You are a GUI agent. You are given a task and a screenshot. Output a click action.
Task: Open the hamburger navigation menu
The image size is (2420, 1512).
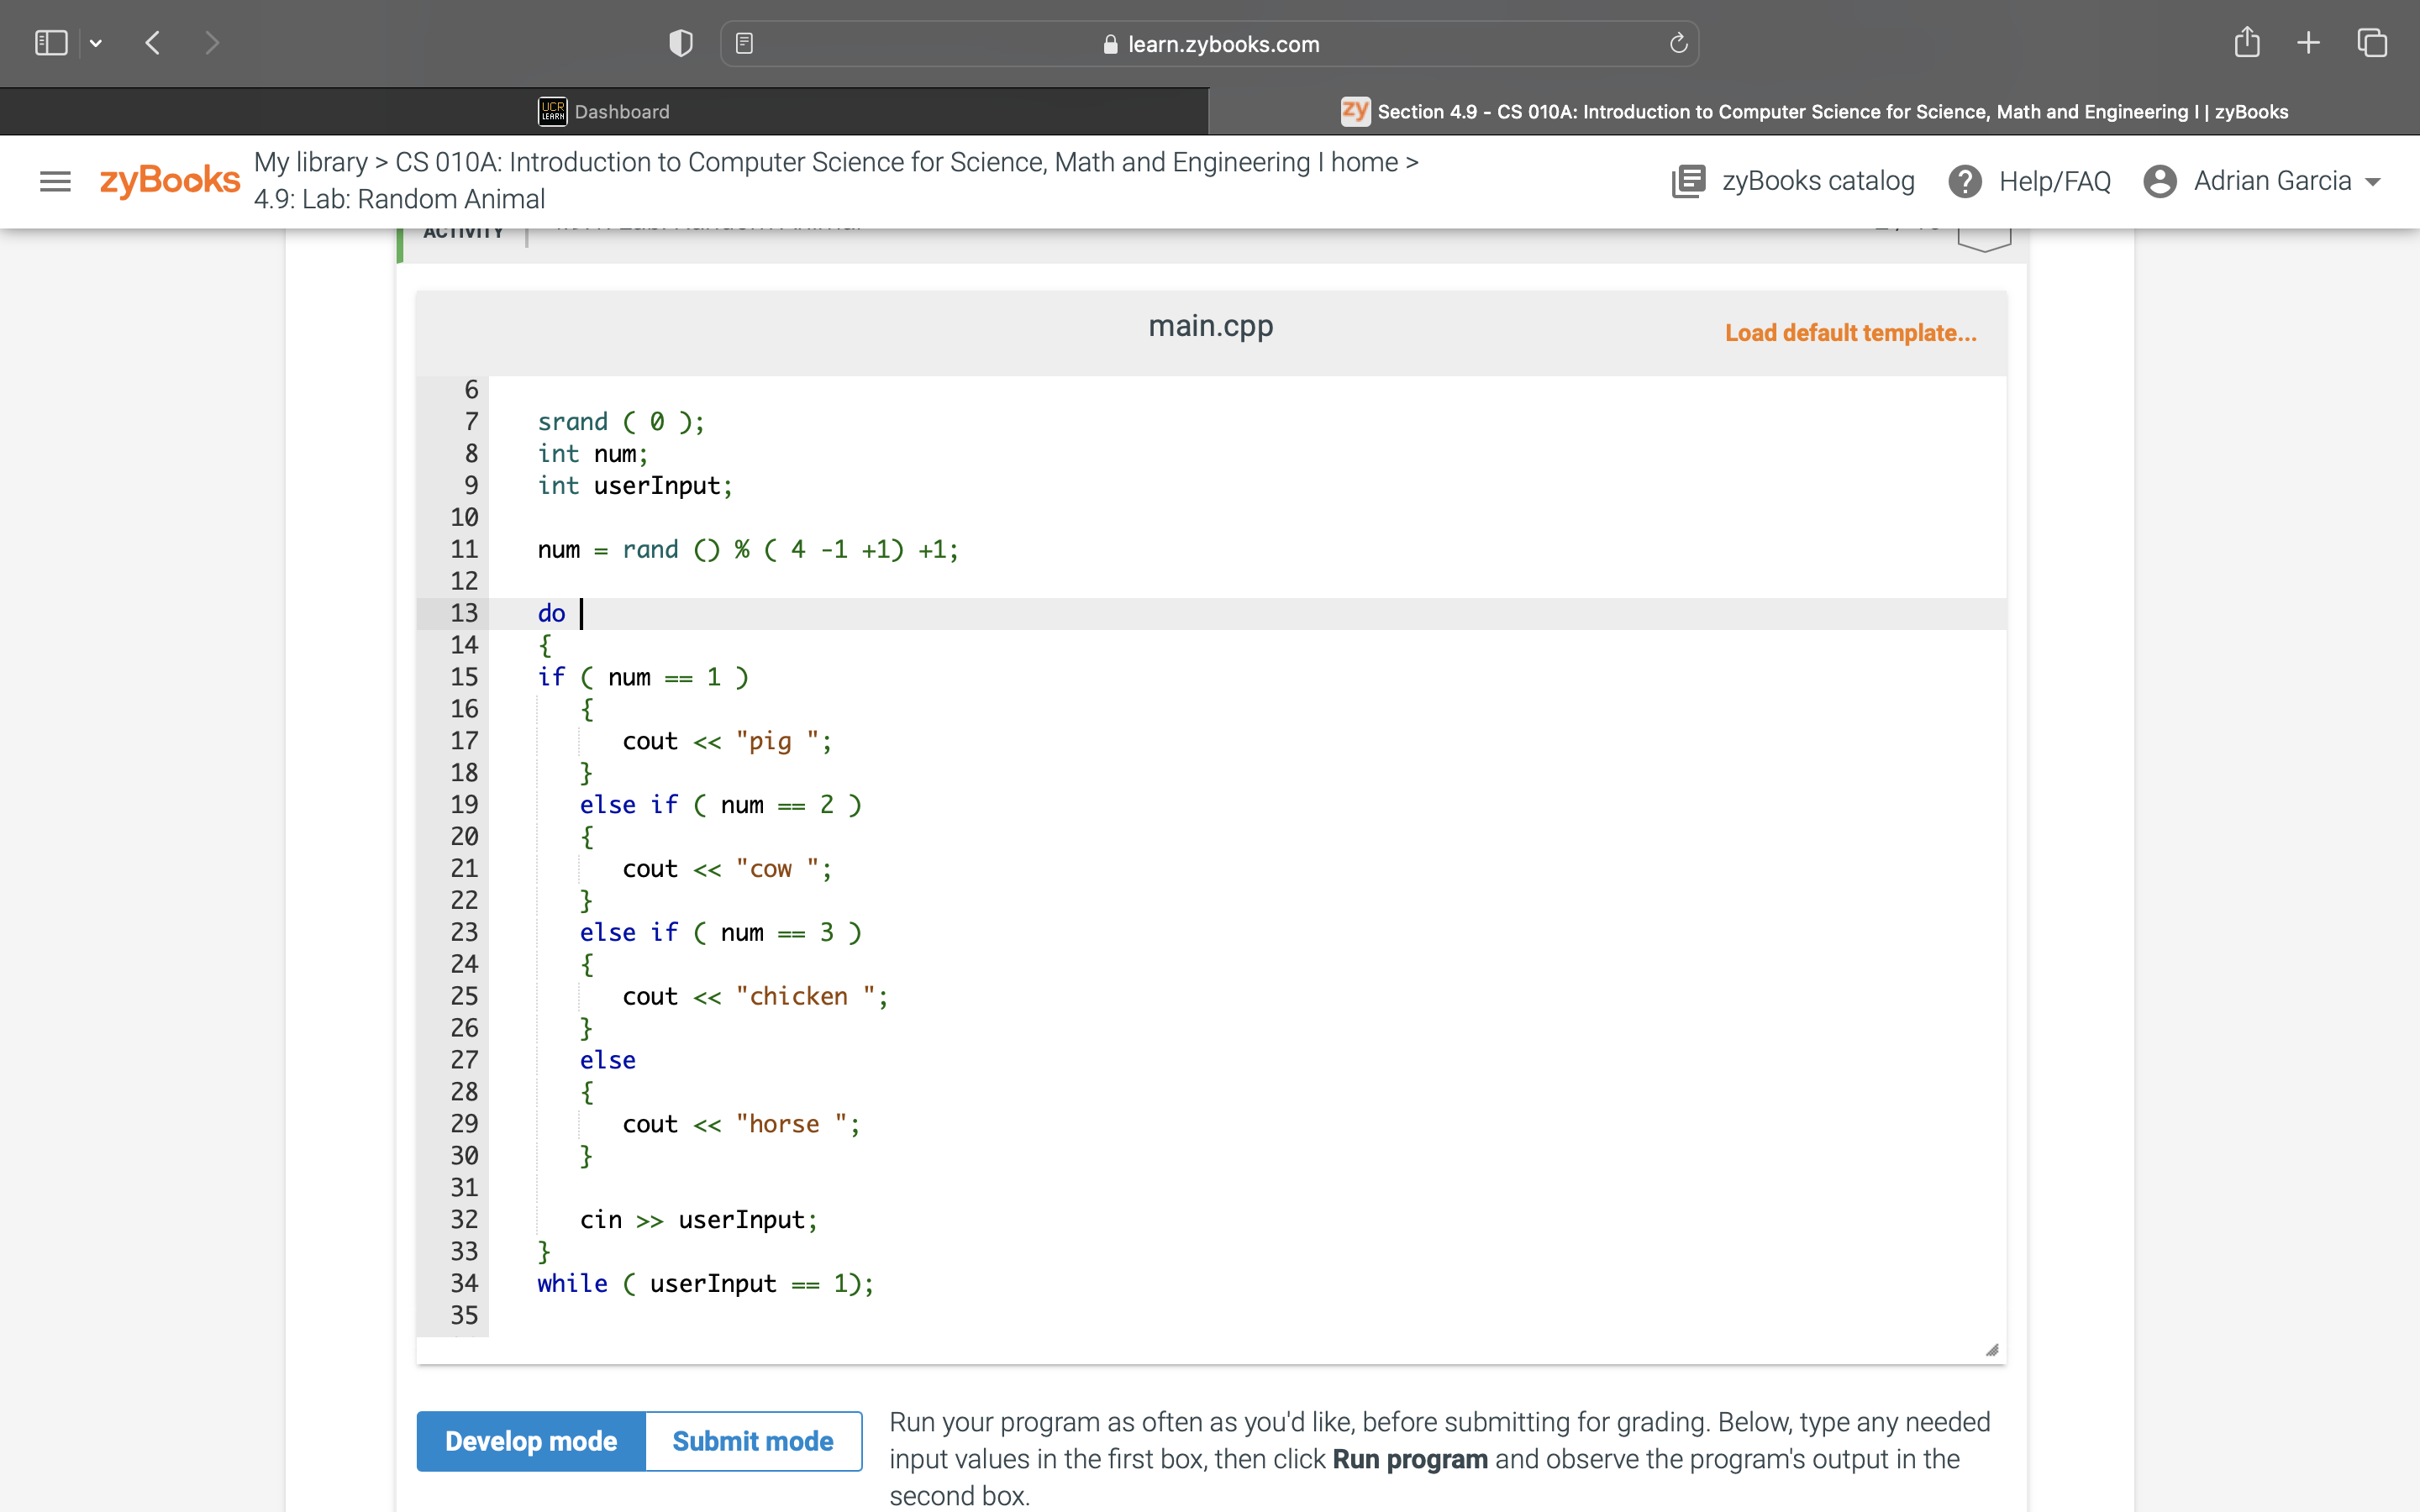click(x=55, y=180)
